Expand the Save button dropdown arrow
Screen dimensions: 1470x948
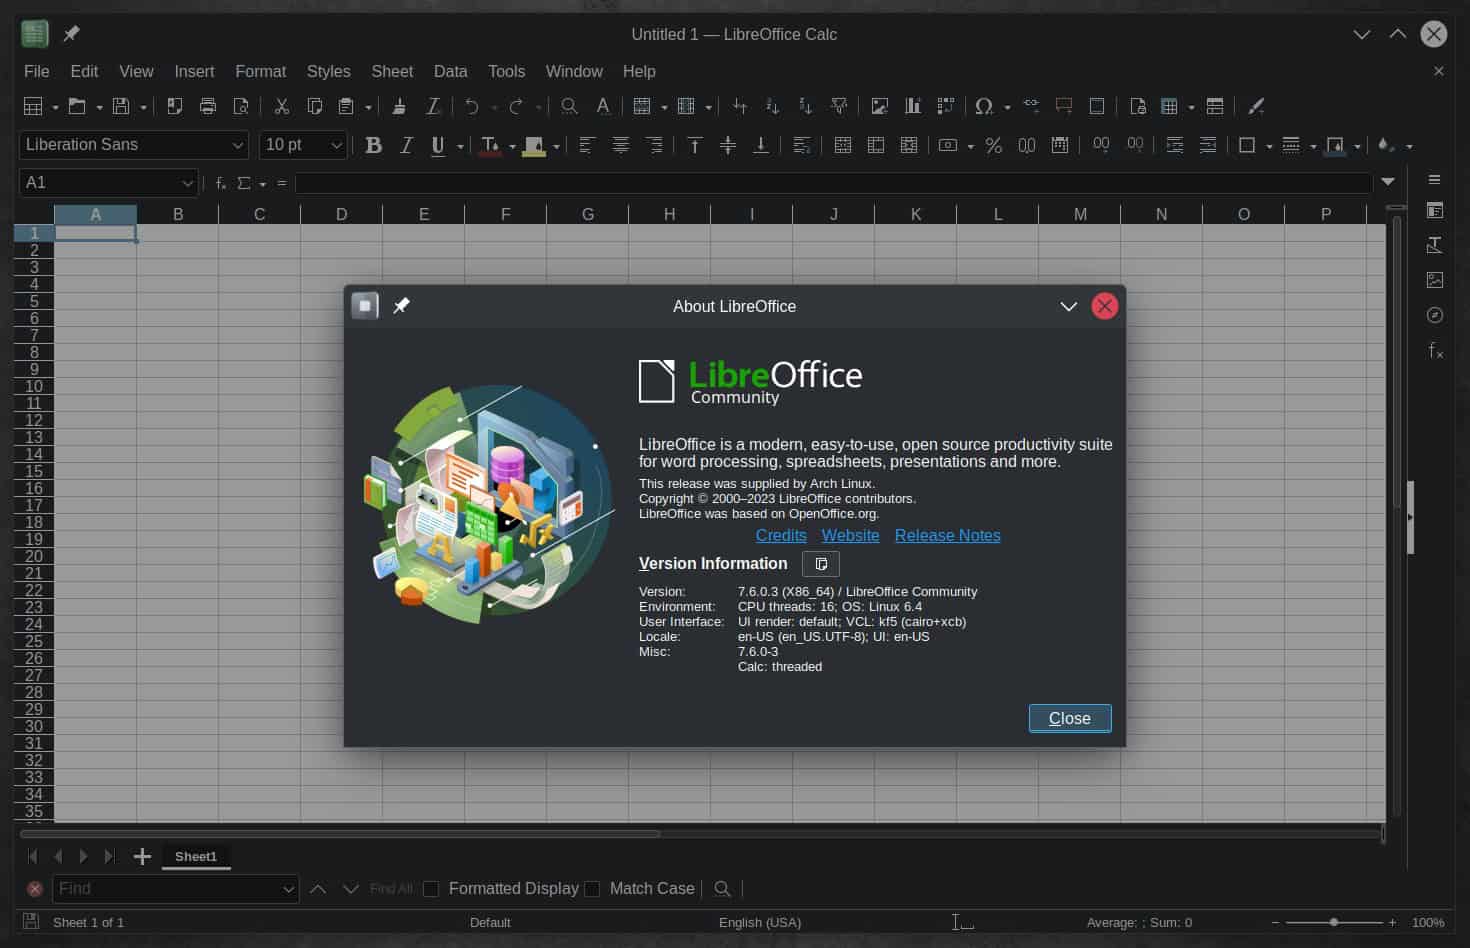click(143, 107)
